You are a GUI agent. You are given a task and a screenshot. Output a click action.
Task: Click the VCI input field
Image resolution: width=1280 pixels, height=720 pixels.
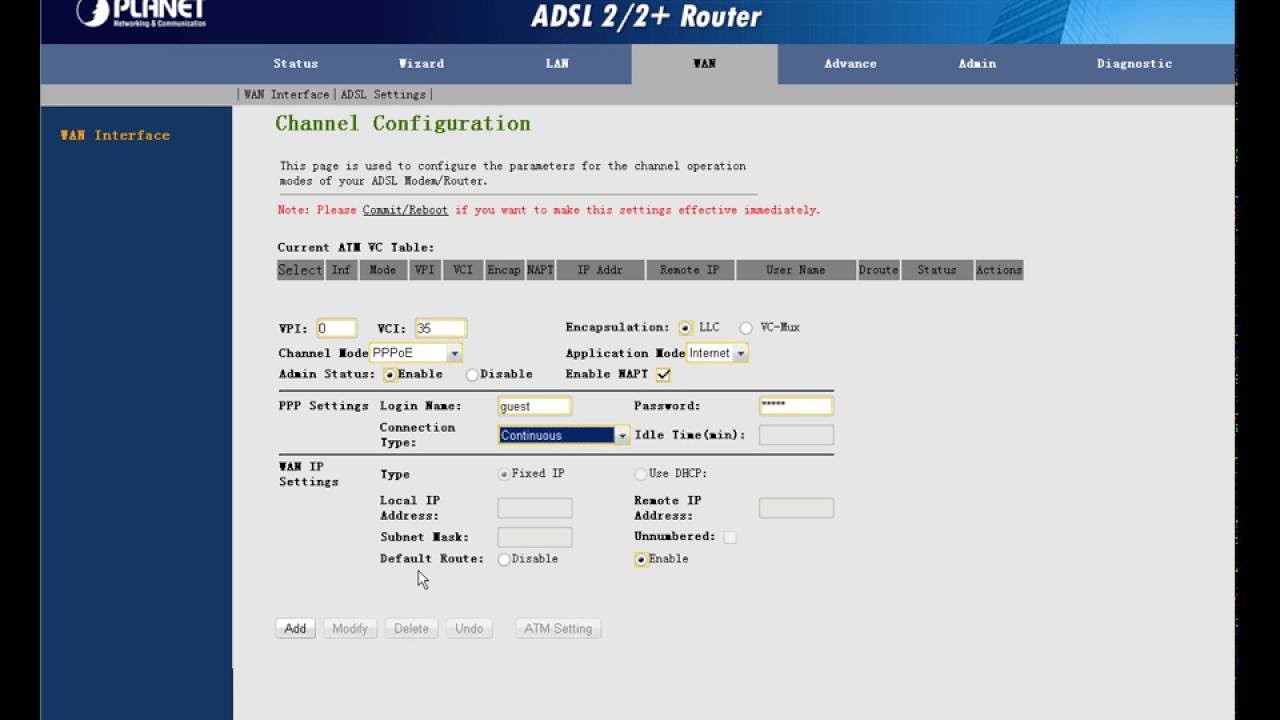click(440, 328)
